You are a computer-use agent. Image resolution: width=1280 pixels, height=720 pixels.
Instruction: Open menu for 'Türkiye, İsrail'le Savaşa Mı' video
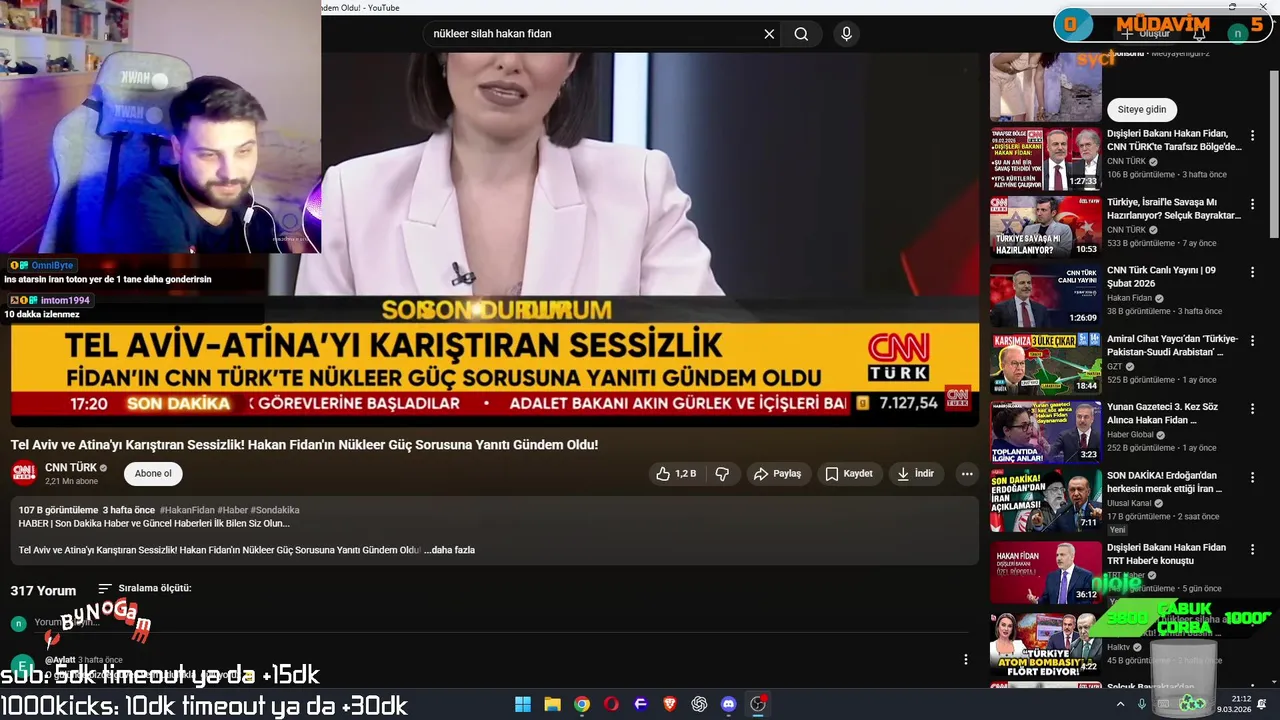(1252, 203)
